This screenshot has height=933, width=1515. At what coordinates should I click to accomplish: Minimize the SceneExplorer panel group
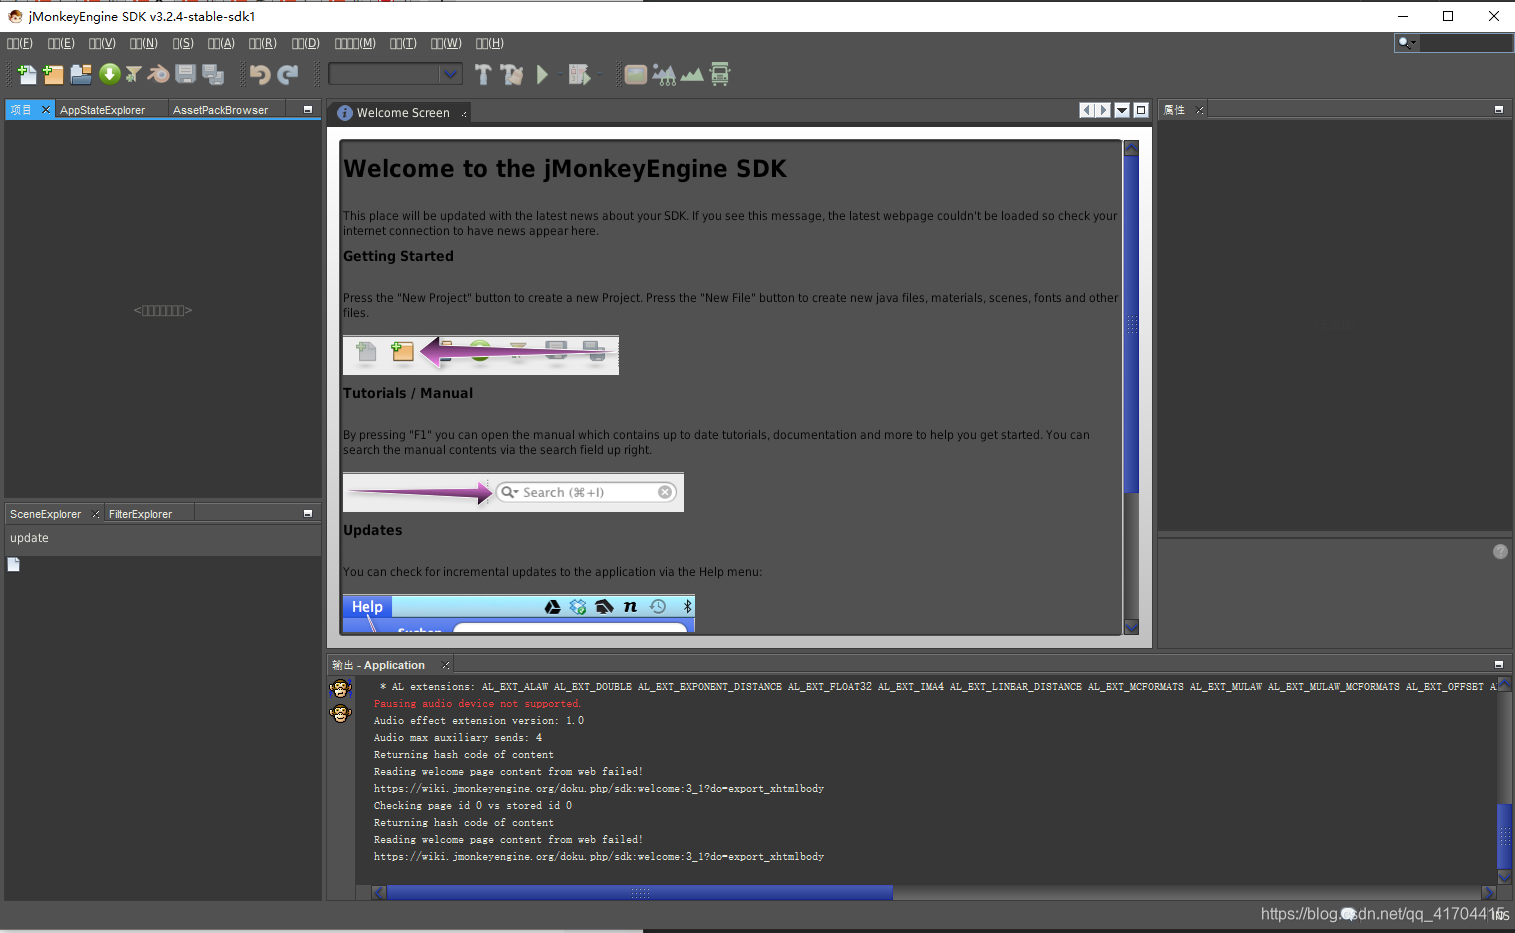[x=308, y=513]
